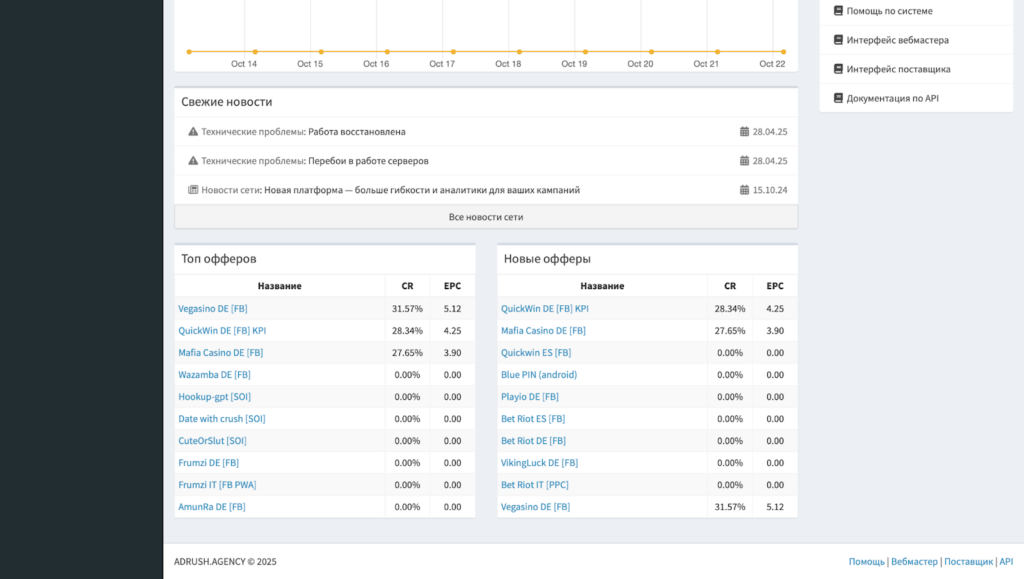Click the Oct 14 chart data point
This screenshot has height=579, width=1024.
(255, 52)
